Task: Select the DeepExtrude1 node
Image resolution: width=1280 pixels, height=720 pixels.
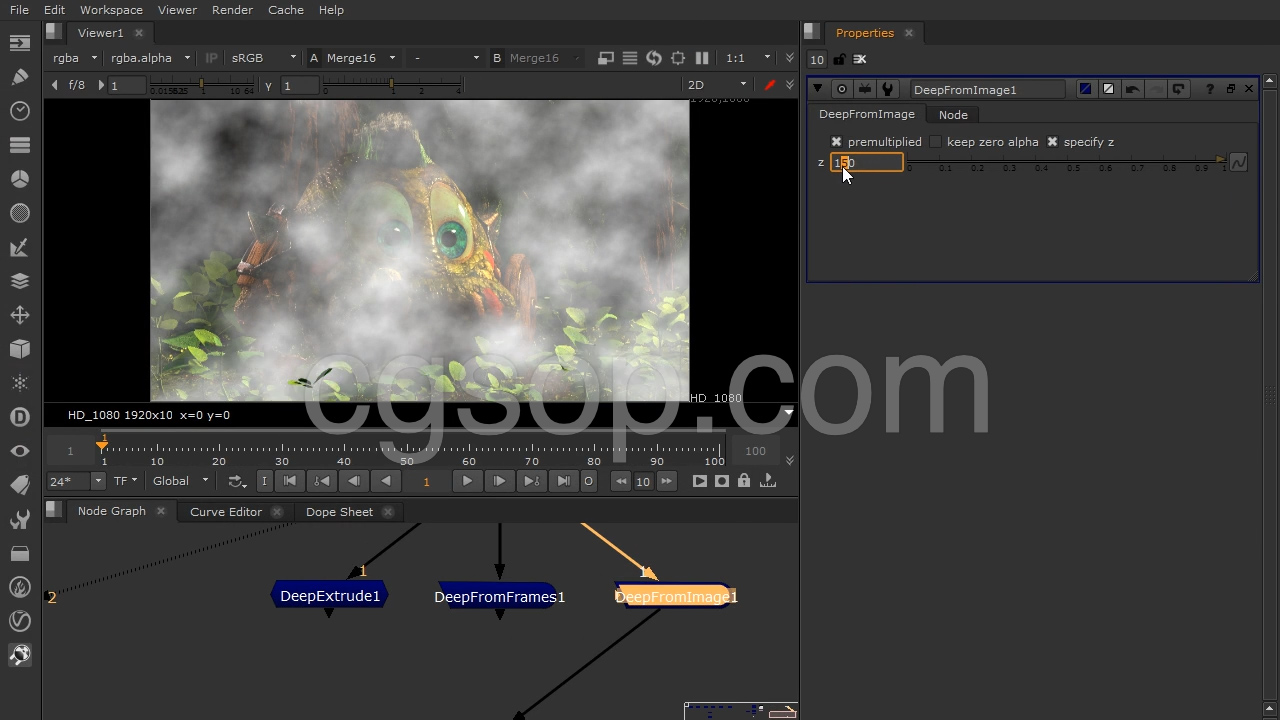Action: click(x=330, y=596)
